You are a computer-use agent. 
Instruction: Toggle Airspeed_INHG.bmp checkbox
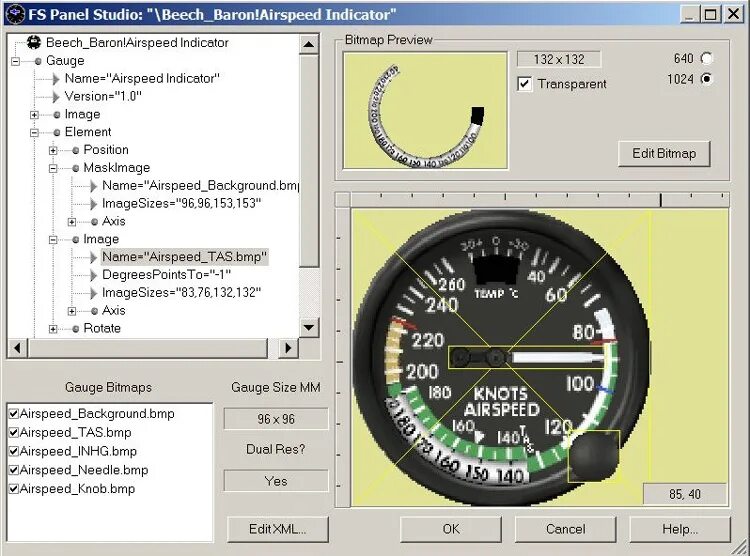(x=14, y=451)
